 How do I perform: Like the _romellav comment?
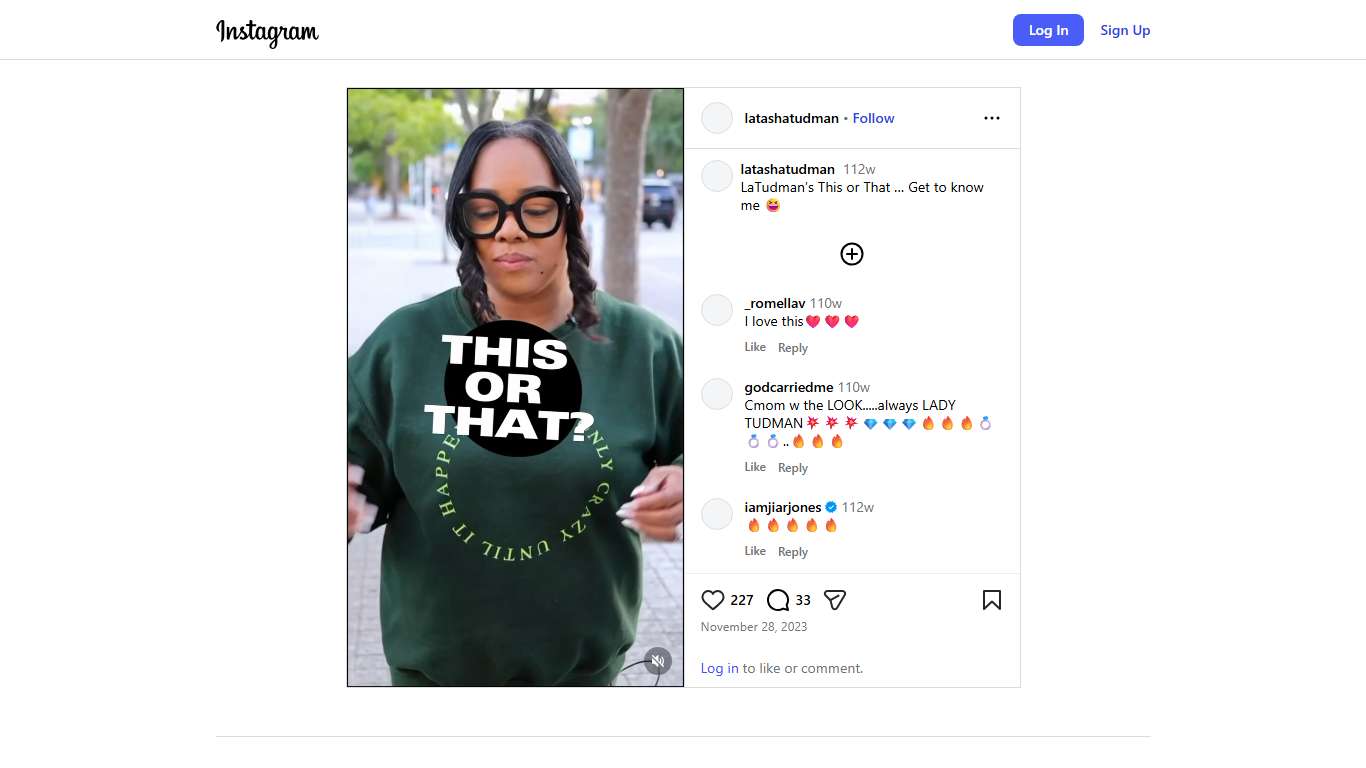755,347
